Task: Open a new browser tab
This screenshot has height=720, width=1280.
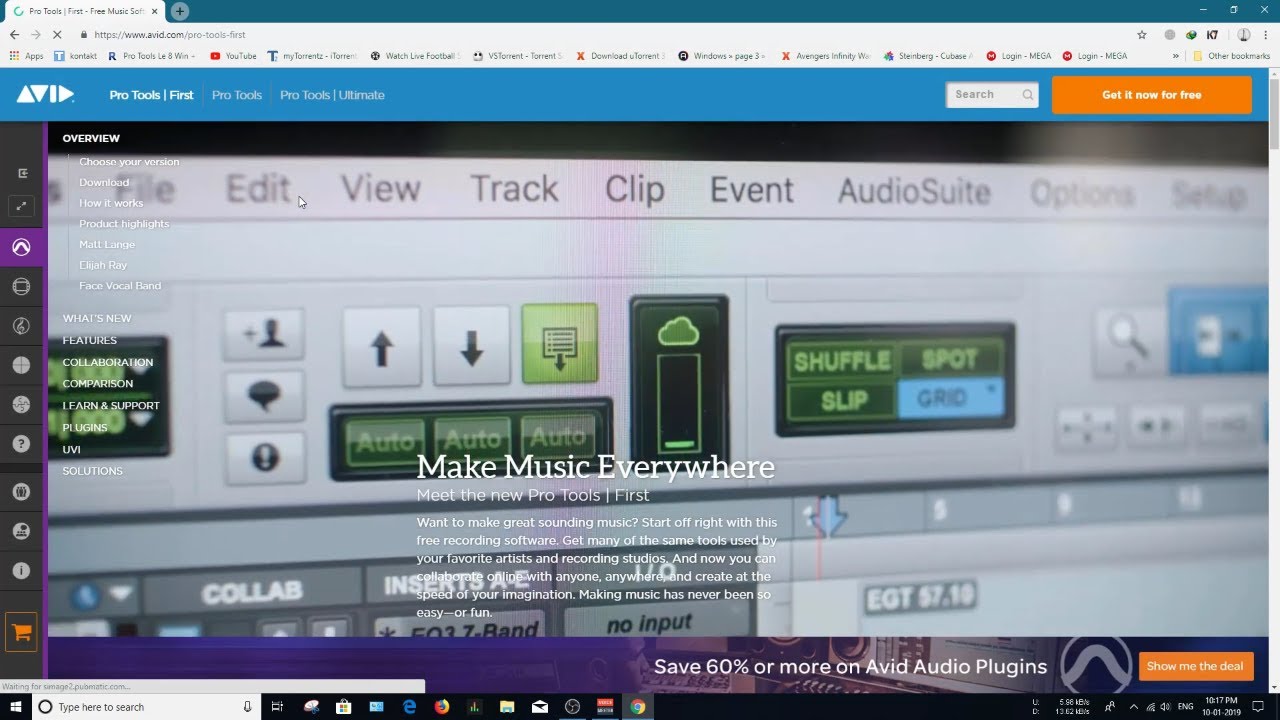Action: (x=180, y=11)
